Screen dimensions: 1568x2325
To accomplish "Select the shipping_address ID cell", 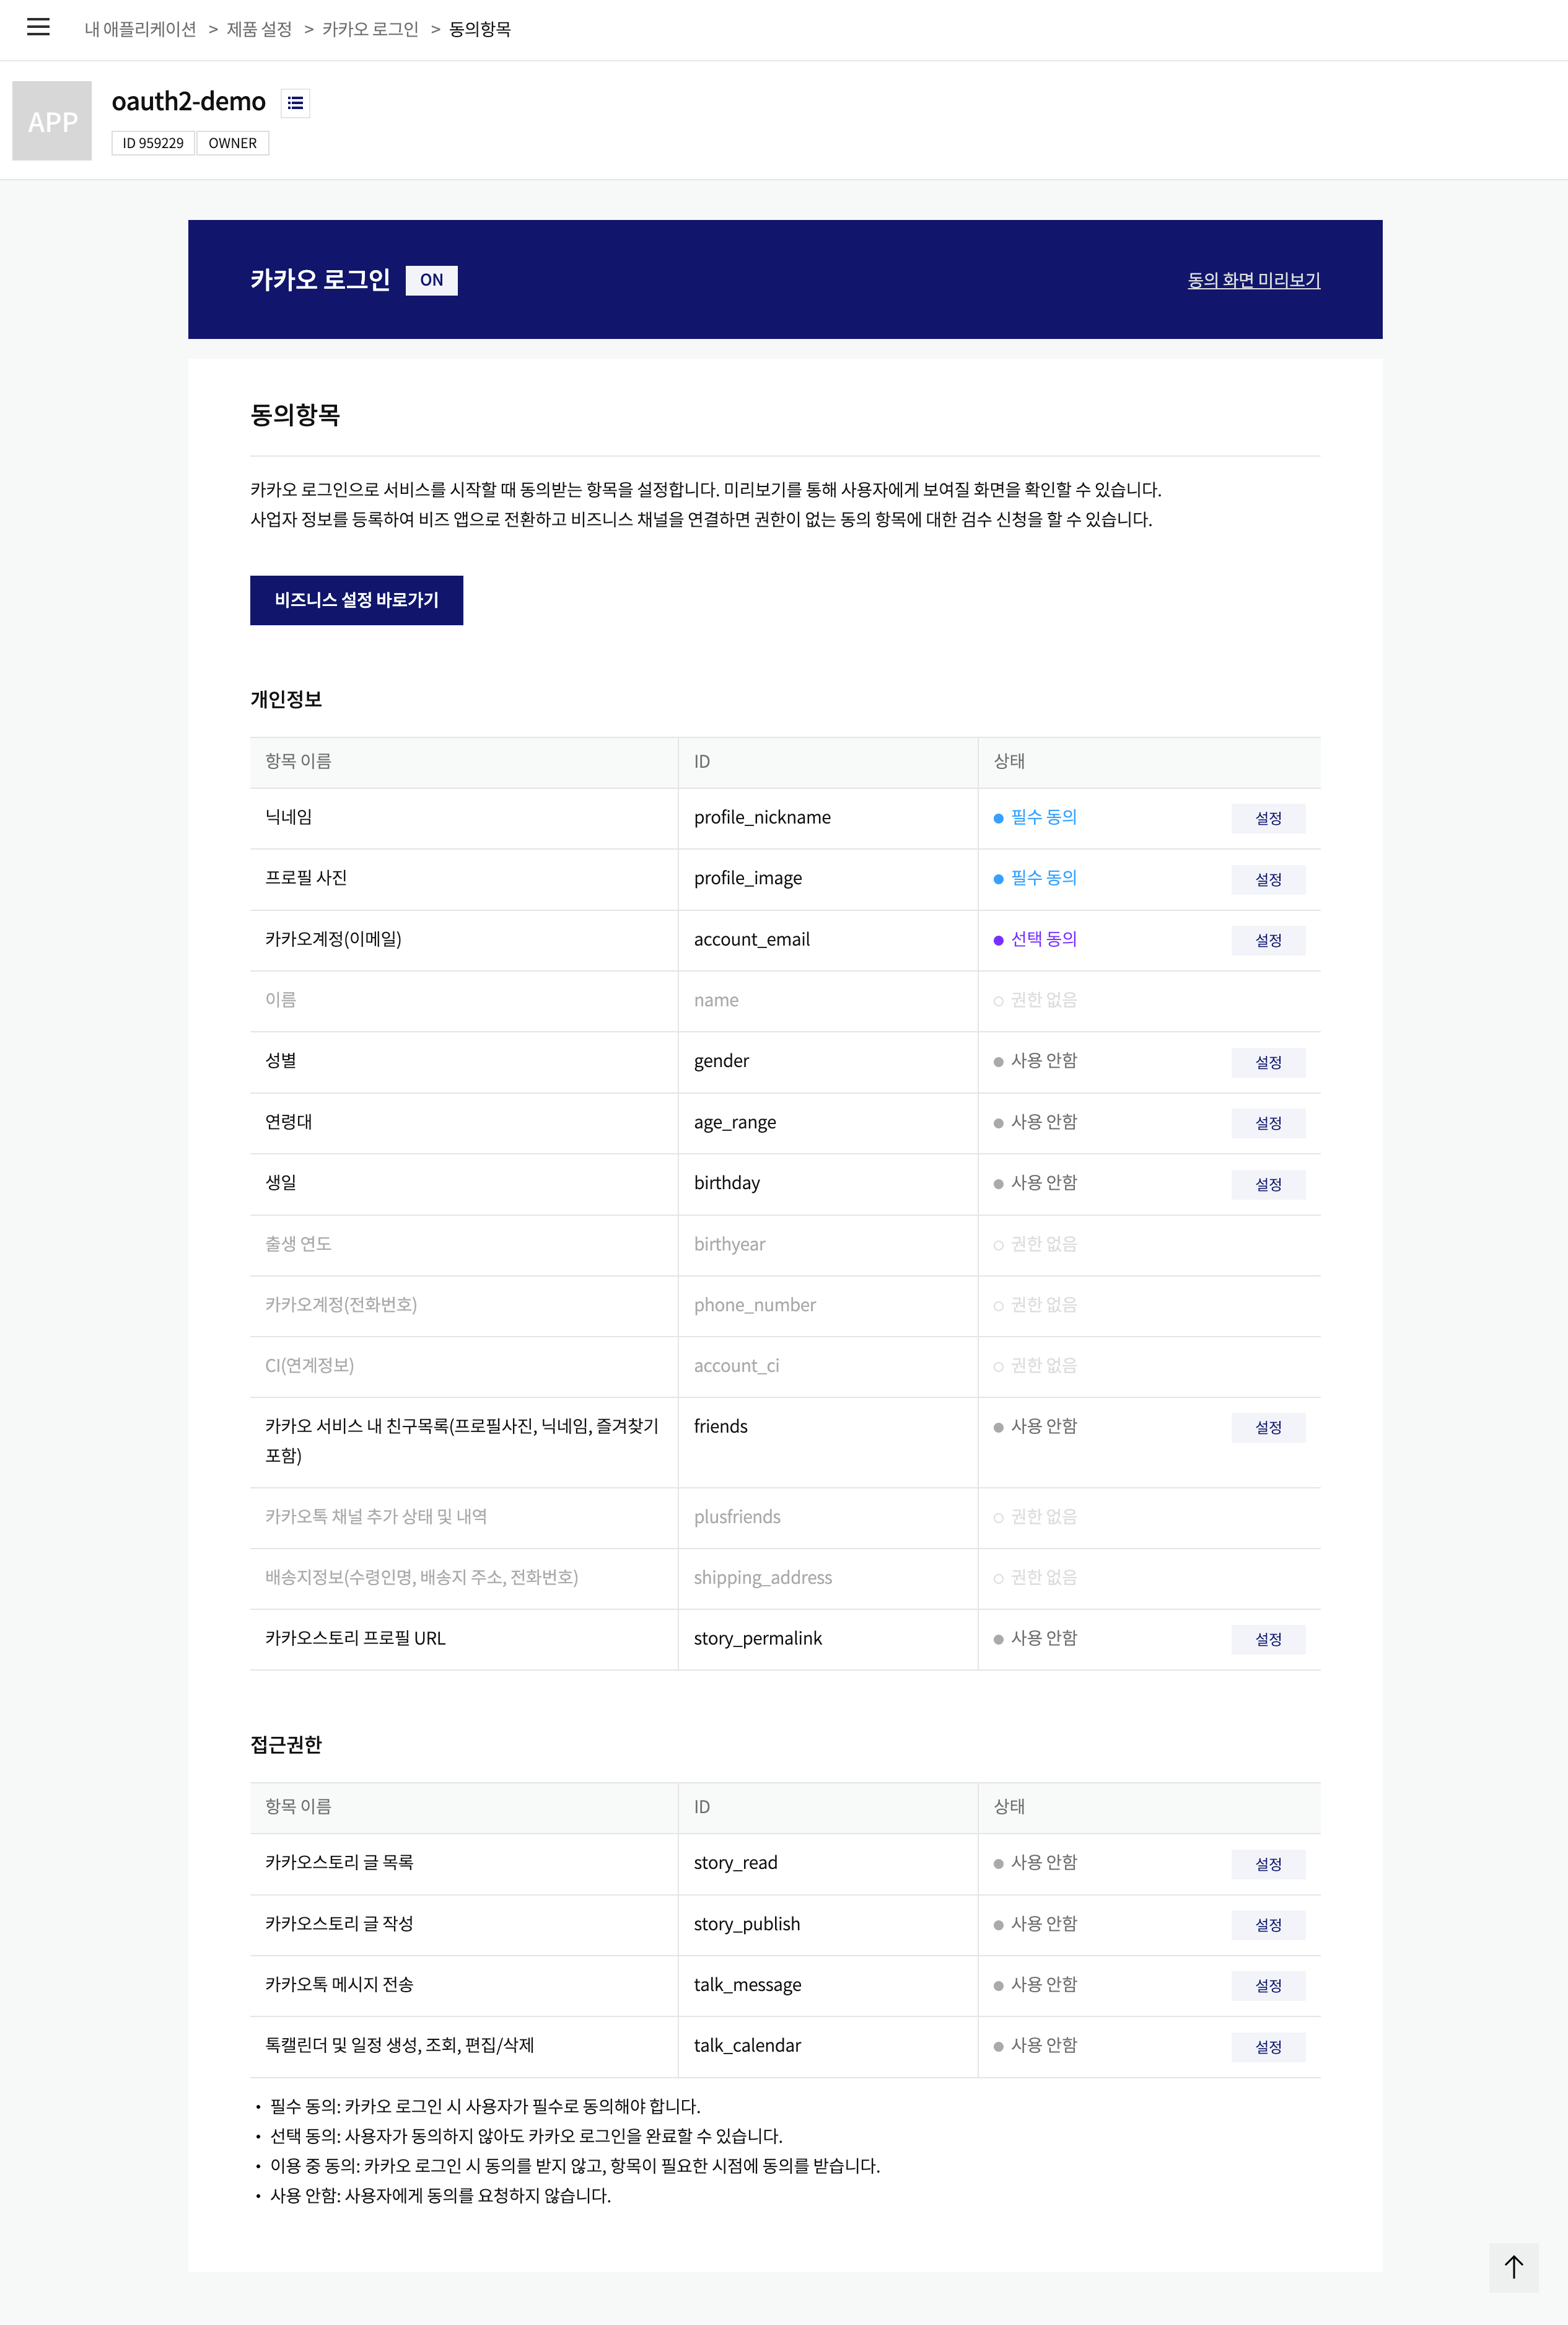I will (x=828, y=1579).
